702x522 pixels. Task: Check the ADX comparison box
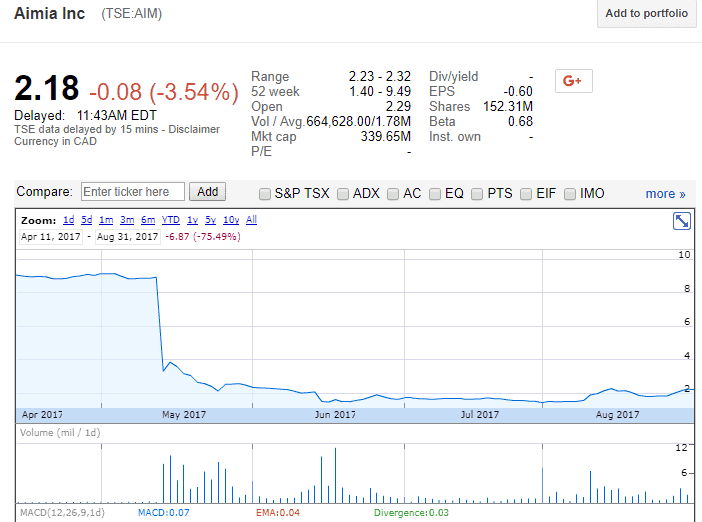point(343,194)
